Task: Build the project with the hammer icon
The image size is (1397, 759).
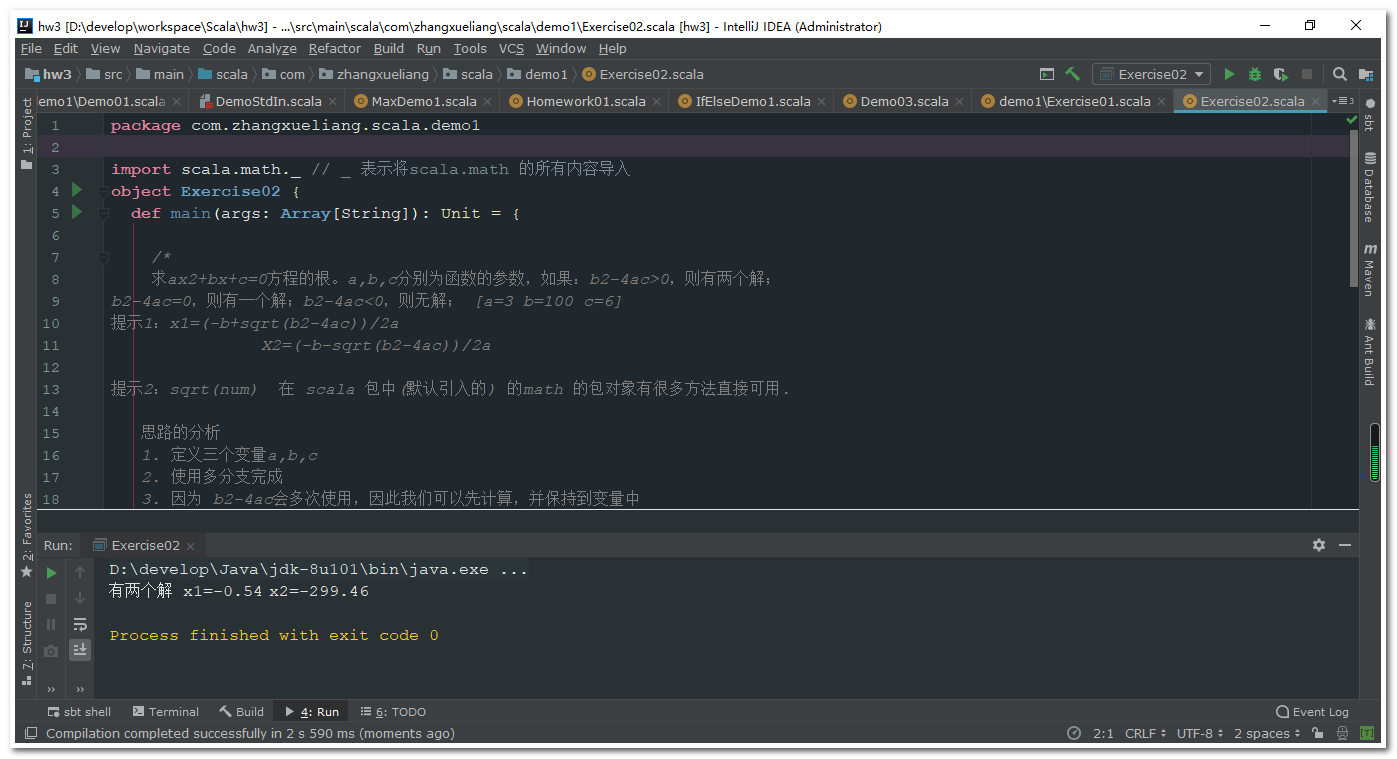Action: [x=1073, y=74]
